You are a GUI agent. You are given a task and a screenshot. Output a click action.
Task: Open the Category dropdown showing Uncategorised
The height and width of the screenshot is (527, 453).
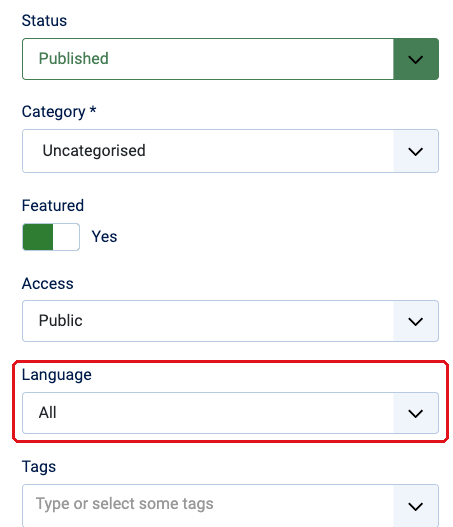coord(230,151)
